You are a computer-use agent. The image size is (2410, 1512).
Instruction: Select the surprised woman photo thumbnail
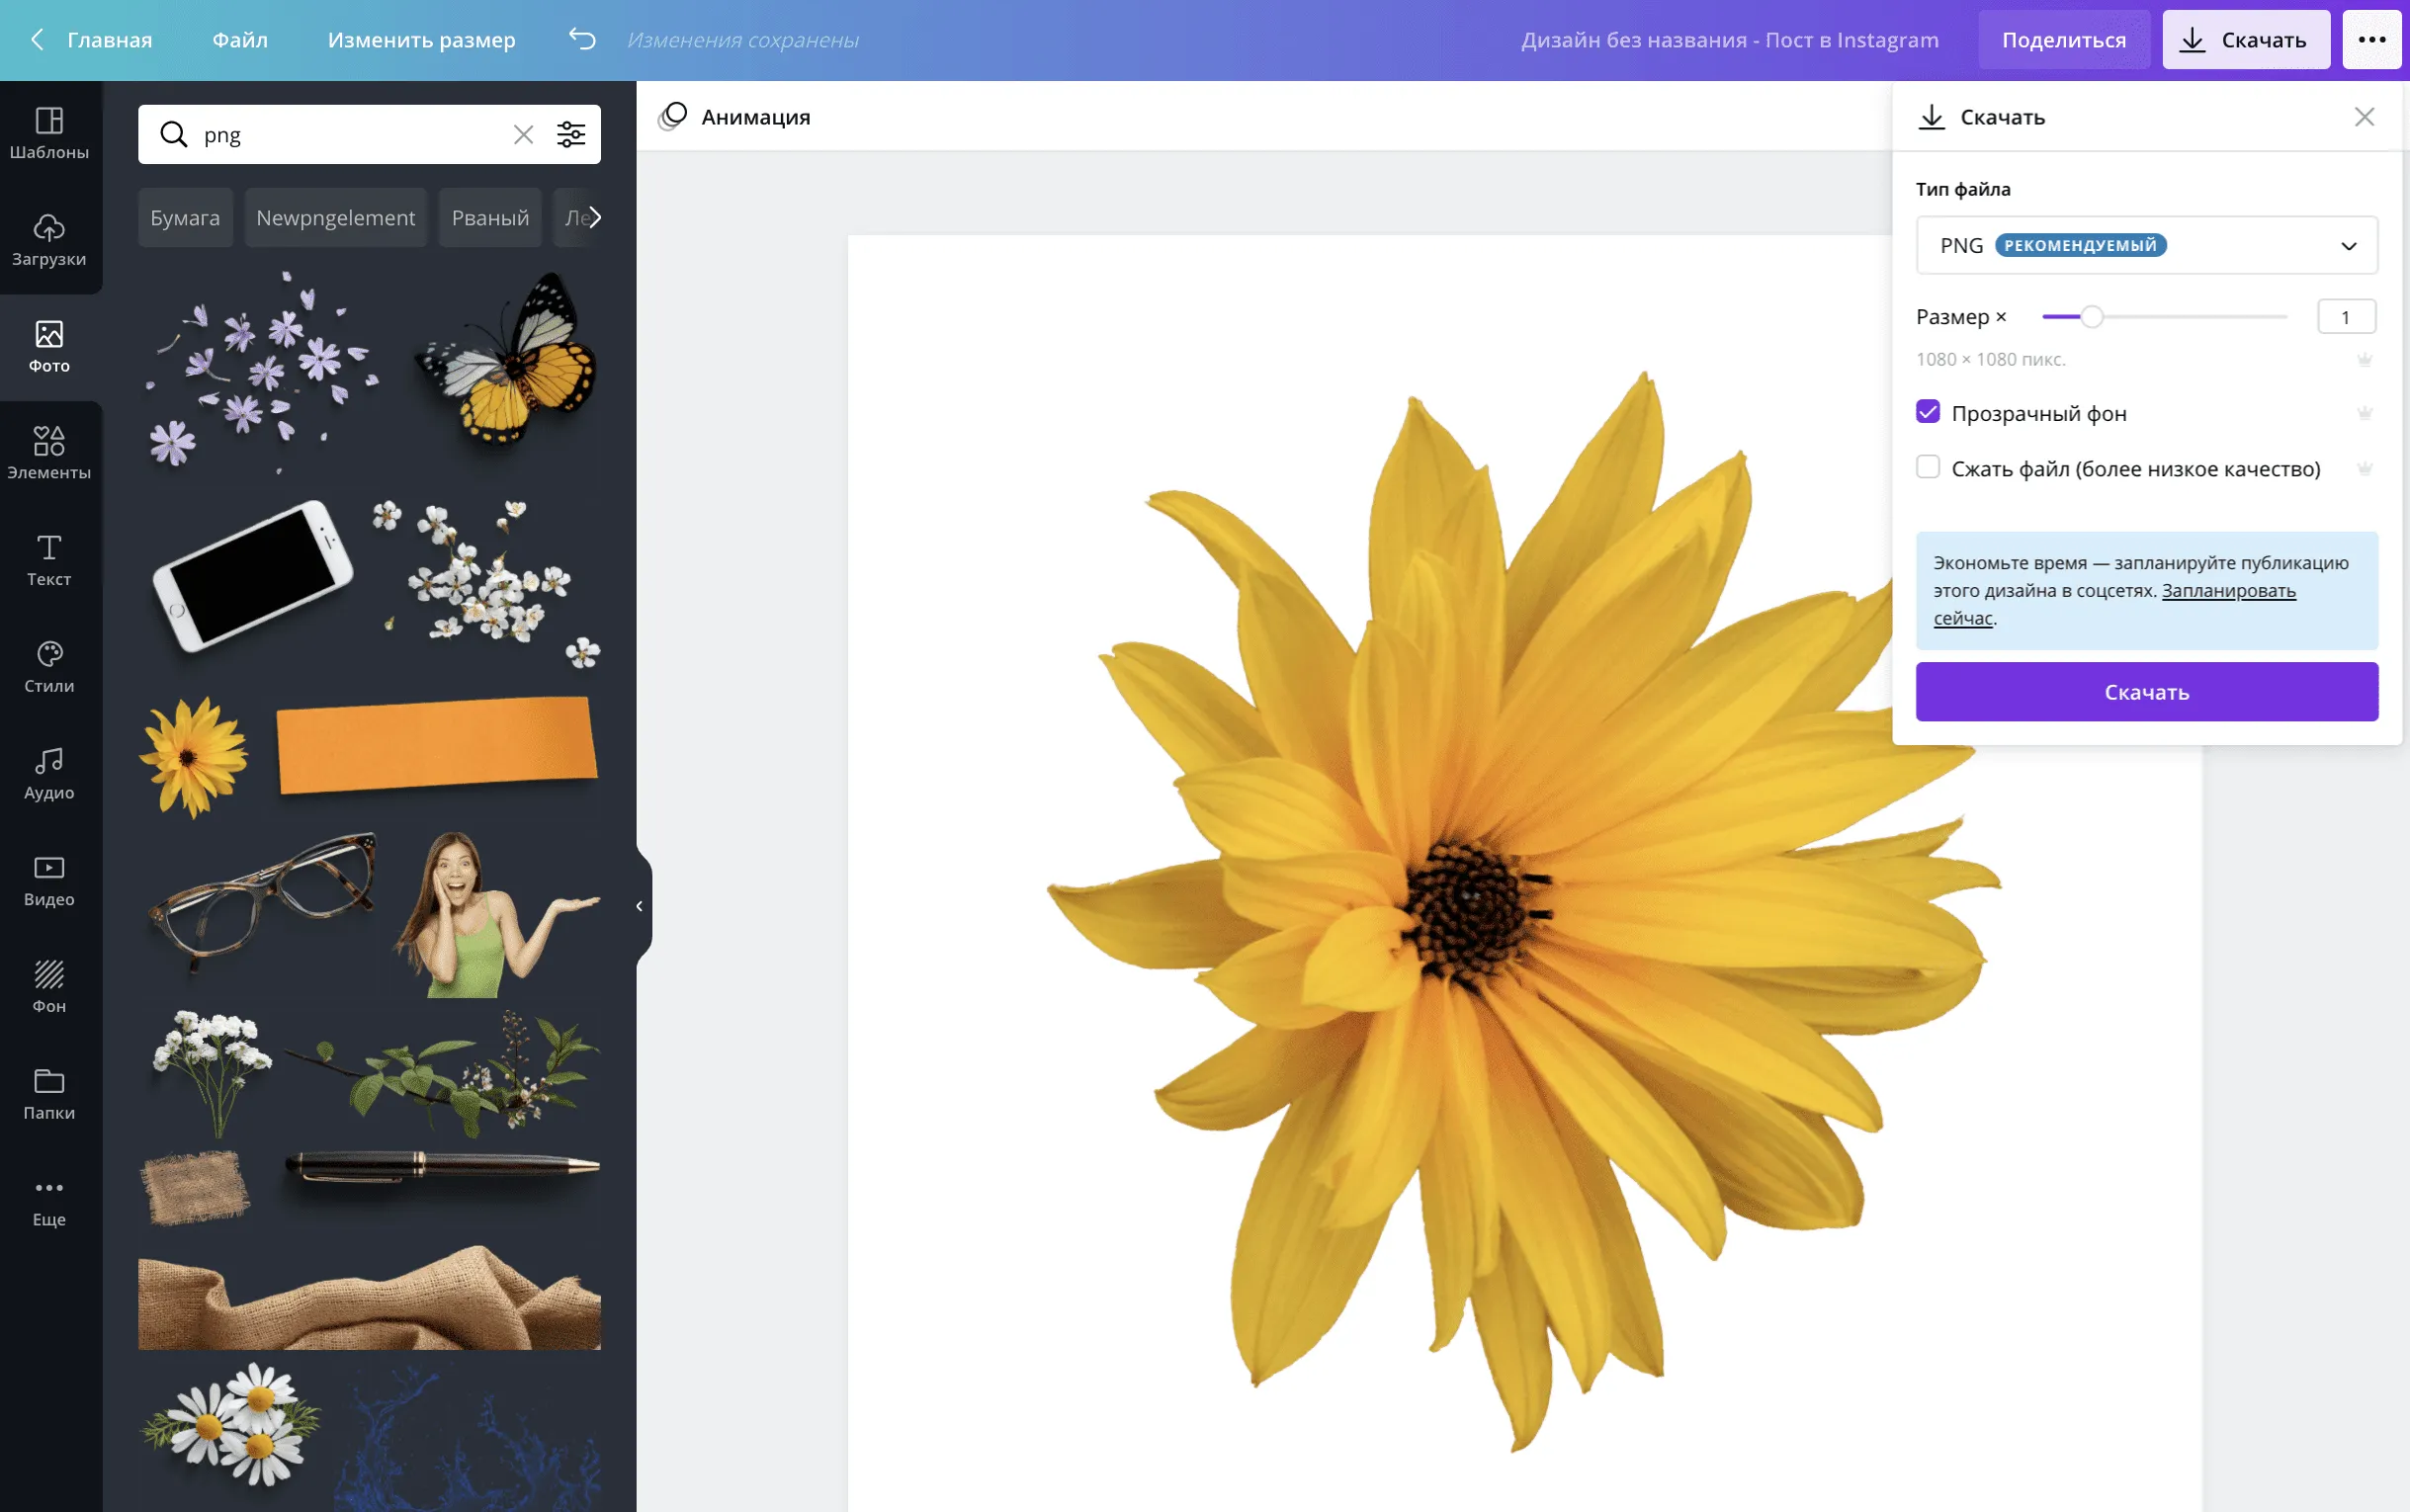[496, 914]
